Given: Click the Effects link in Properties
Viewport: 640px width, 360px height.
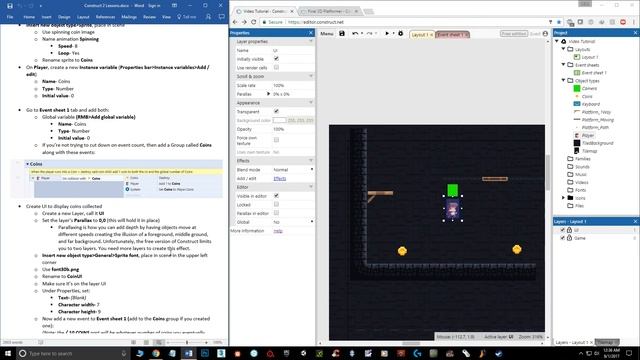Looking at the screenshot, I should pyautogui.click(x=280, y=178).
